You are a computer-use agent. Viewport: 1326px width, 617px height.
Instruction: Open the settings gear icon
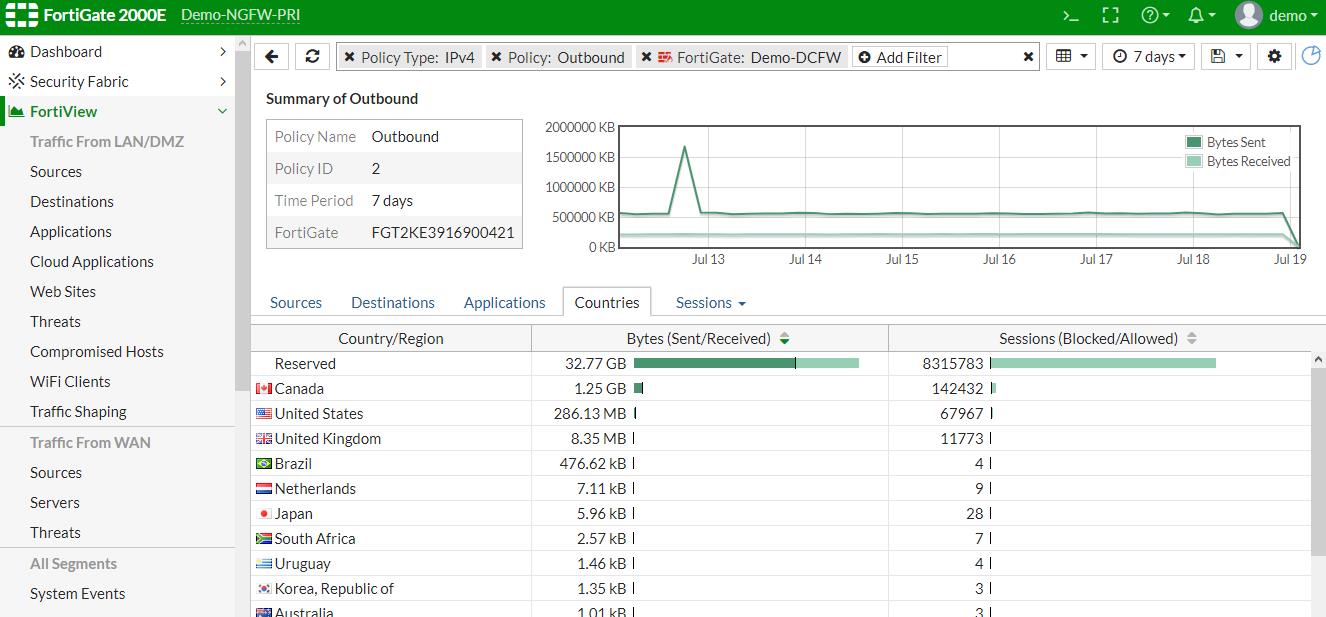(1274, 57)
